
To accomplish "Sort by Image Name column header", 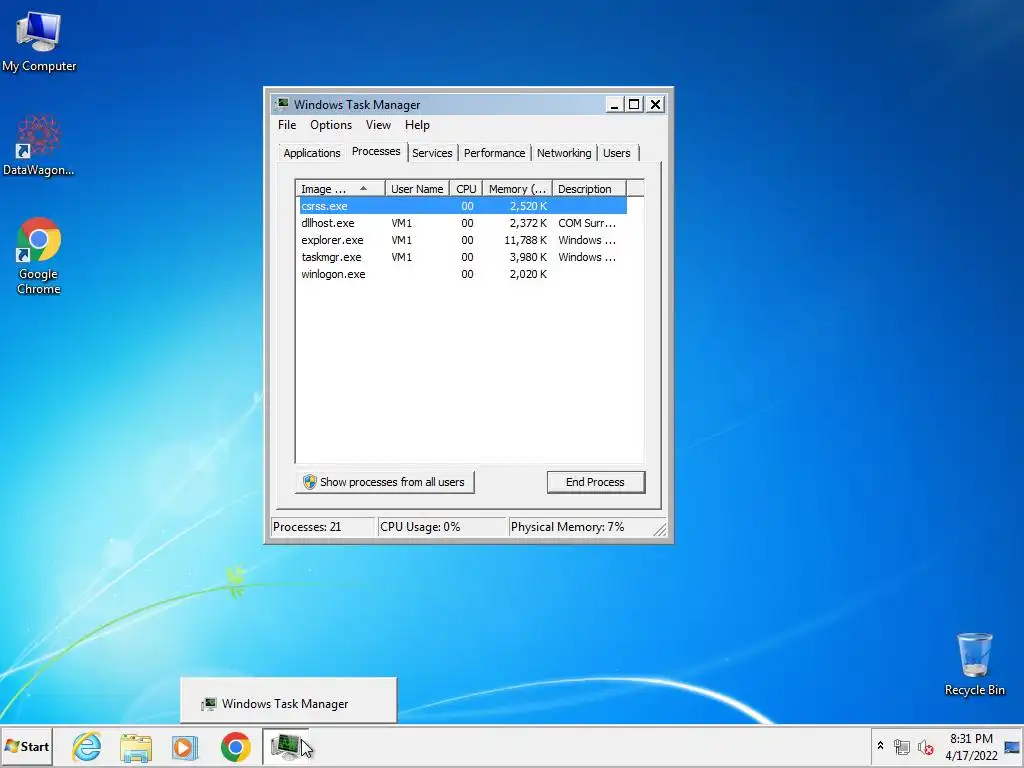I will (340, 189).
